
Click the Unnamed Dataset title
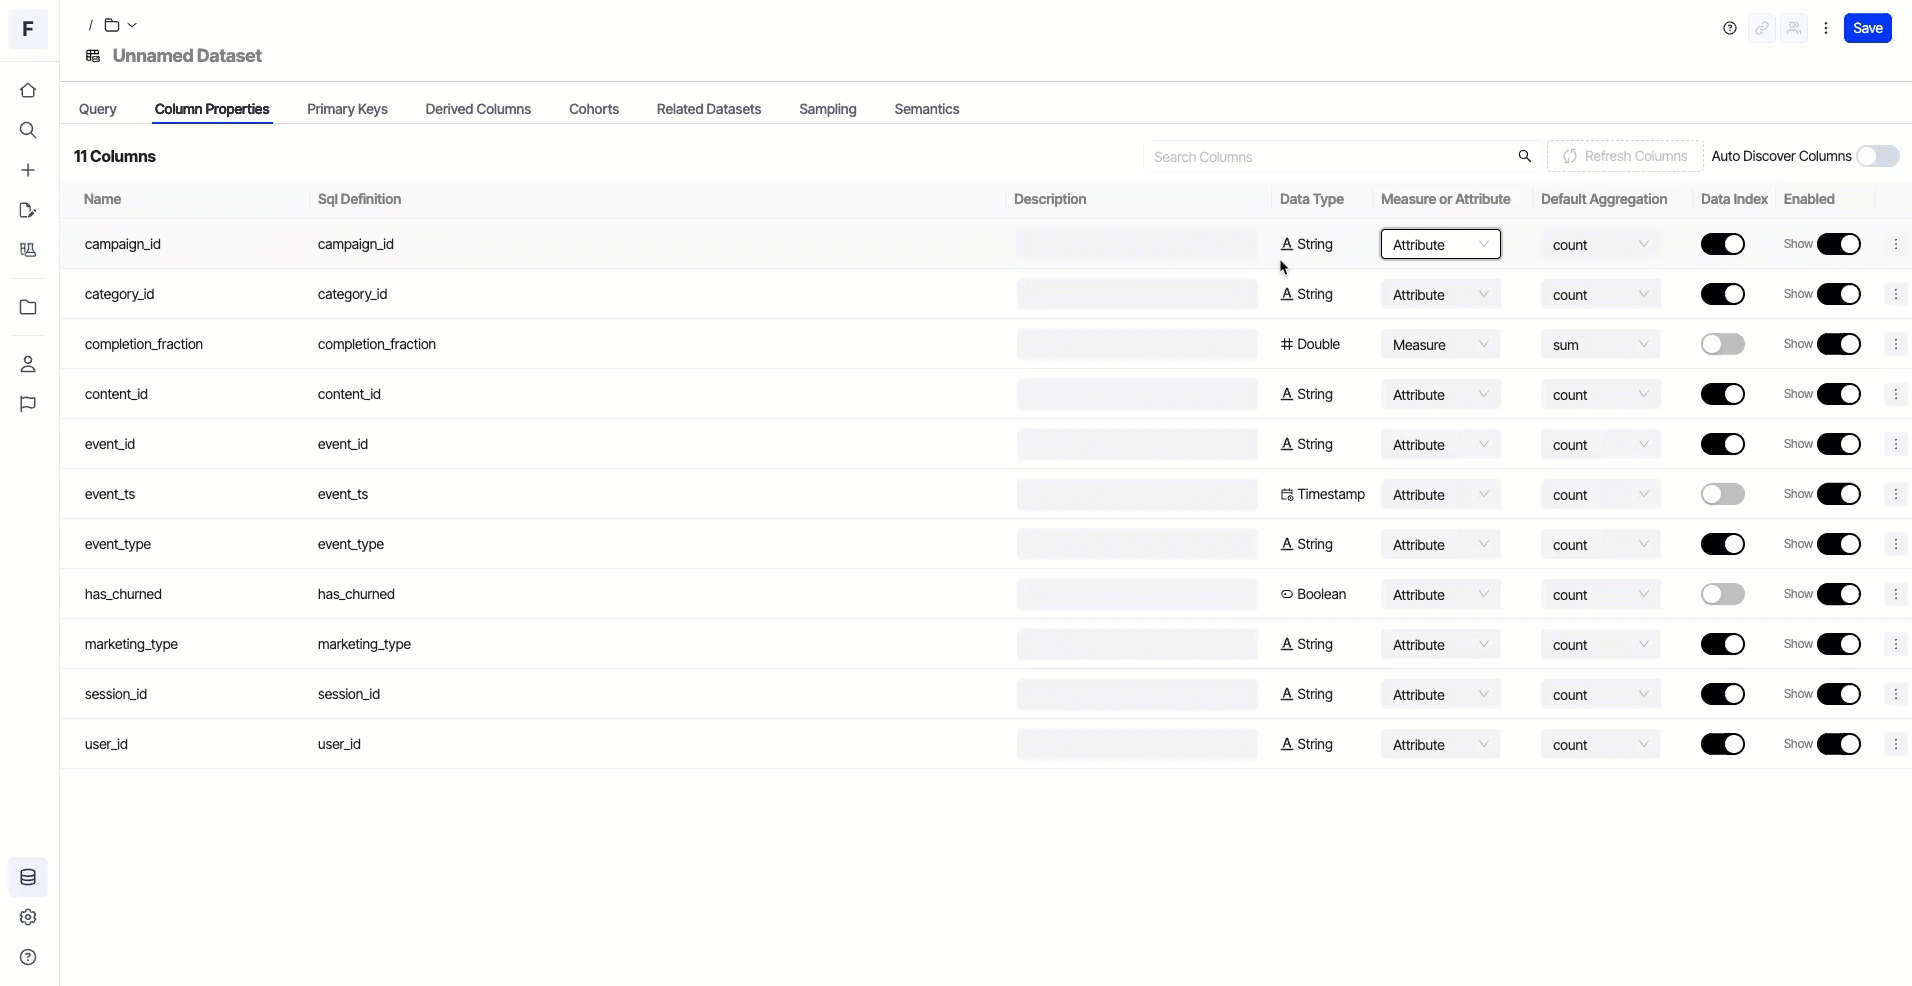(x=187, y=56)
